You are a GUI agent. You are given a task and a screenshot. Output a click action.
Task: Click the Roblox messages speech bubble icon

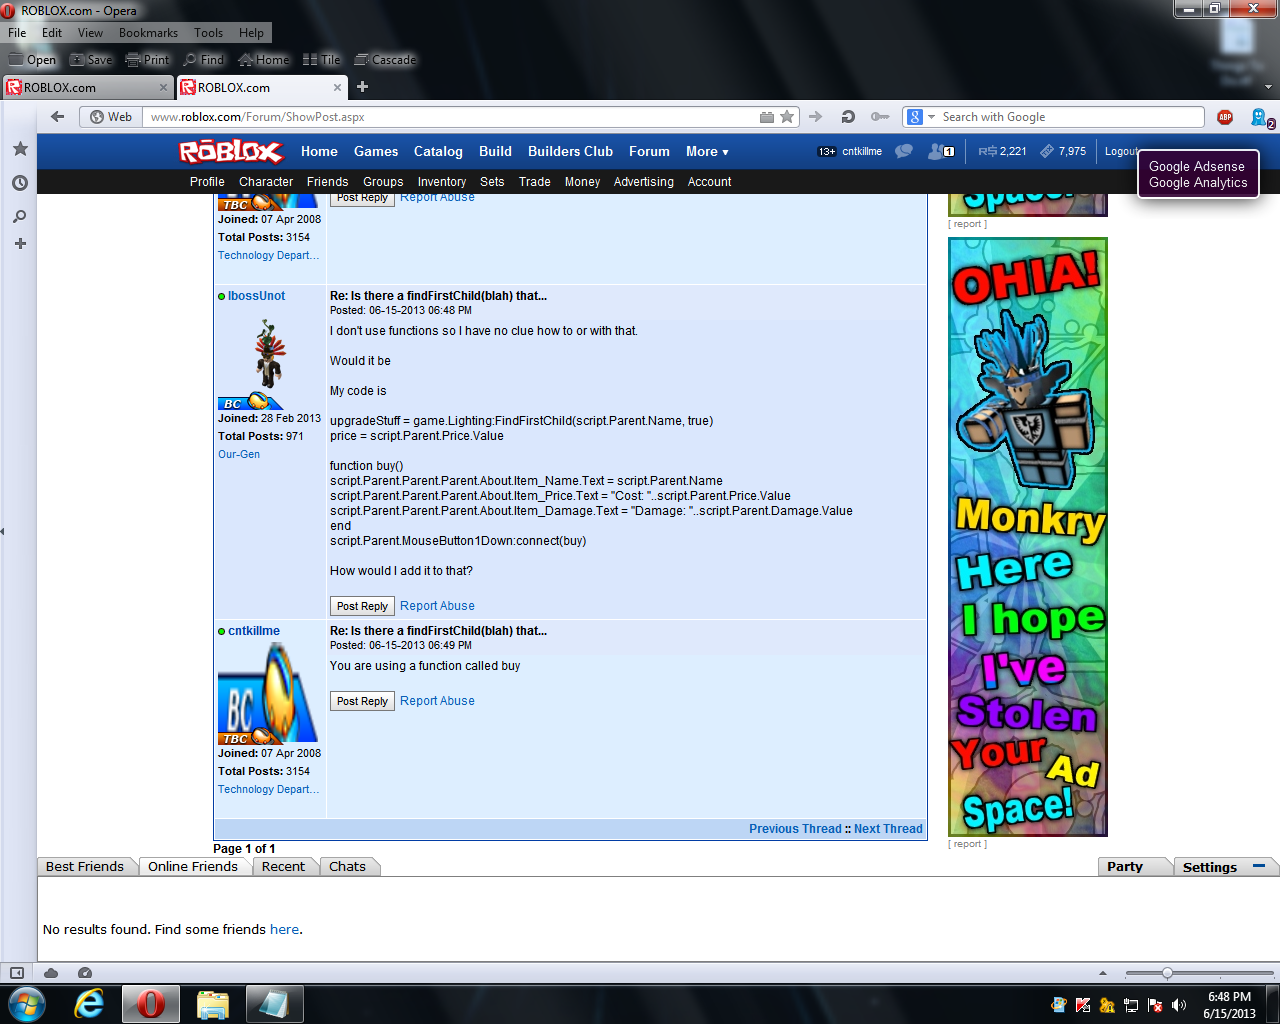[x=904, y=152]
